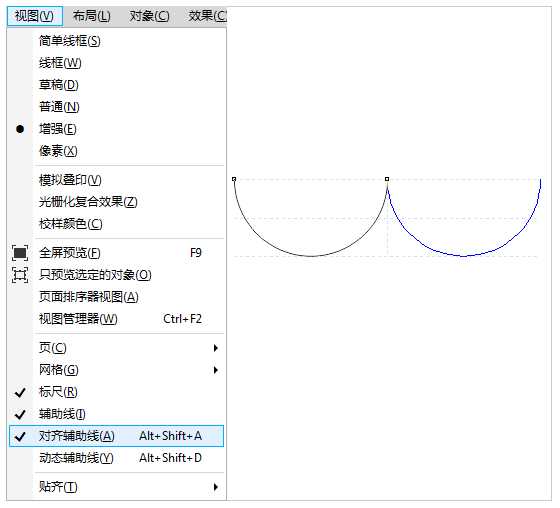Image resolution: width=560 pixels, height=508 pixels.
Task: Expand the 贴齐(T) submenu
Action: pyautogui.click(x=116, y=487)
